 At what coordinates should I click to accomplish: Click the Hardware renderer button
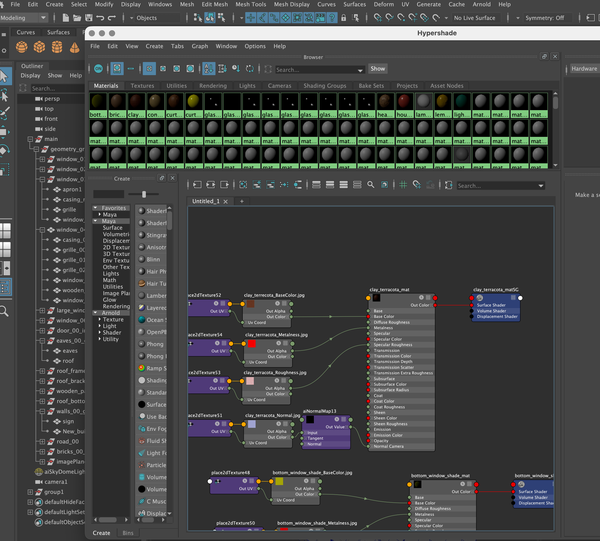pyautogui.click(x=584, y=69)
